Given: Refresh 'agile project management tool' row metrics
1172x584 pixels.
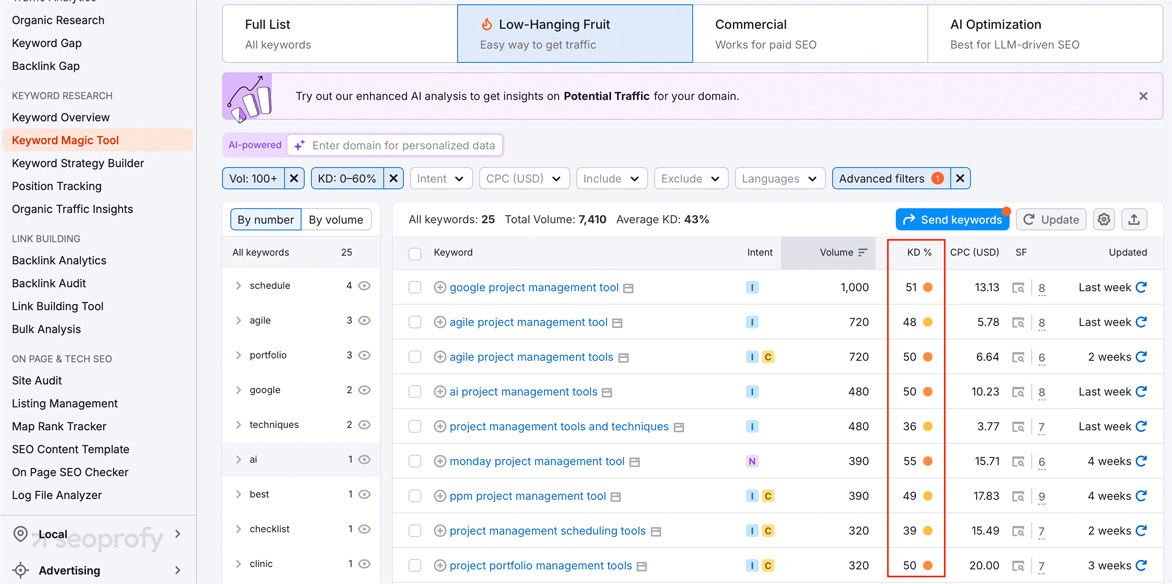Looking at the screenshot, I should (1141, 322).
